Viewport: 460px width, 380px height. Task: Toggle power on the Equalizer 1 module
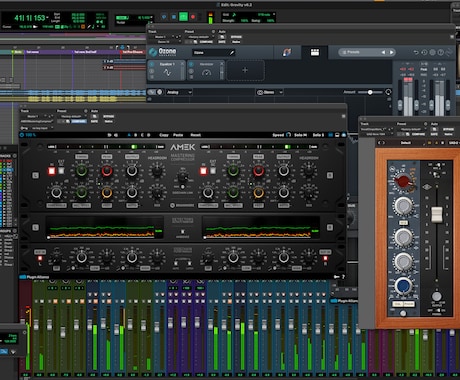point(152,64)
